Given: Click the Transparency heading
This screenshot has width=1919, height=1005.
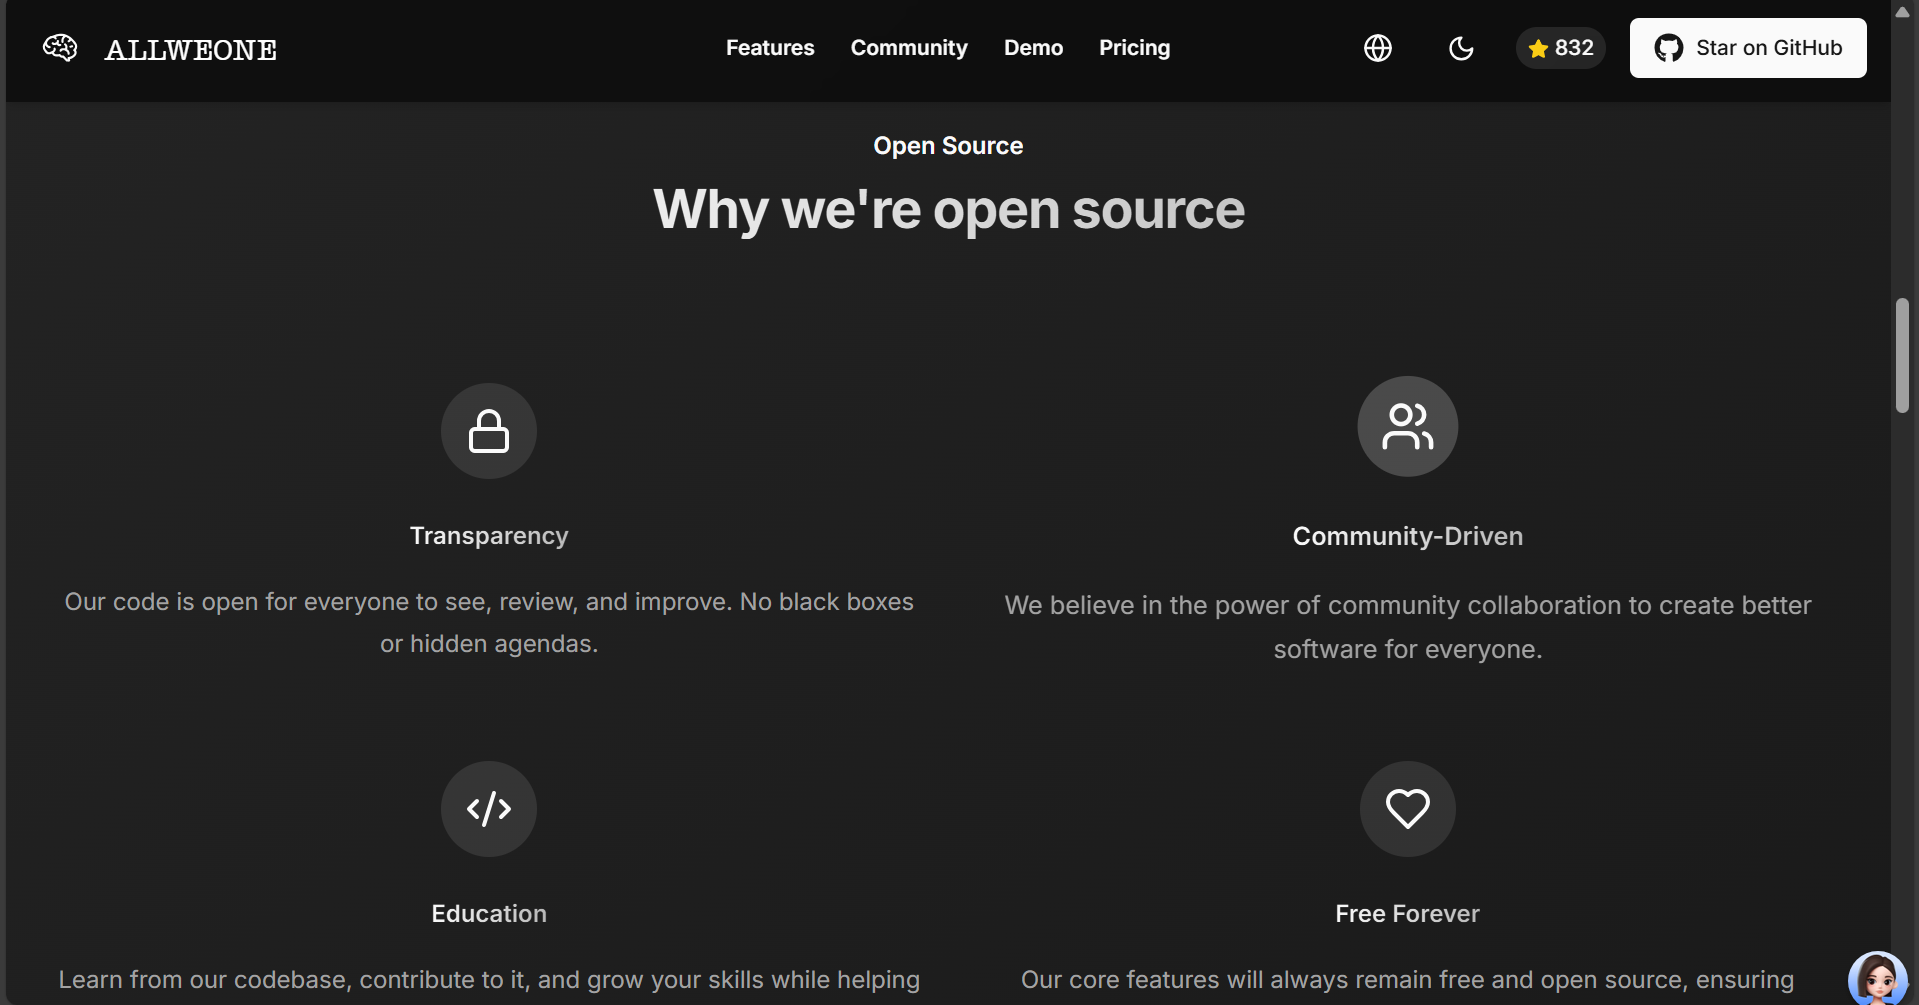Looking at the screenshot, I should 489,536.
